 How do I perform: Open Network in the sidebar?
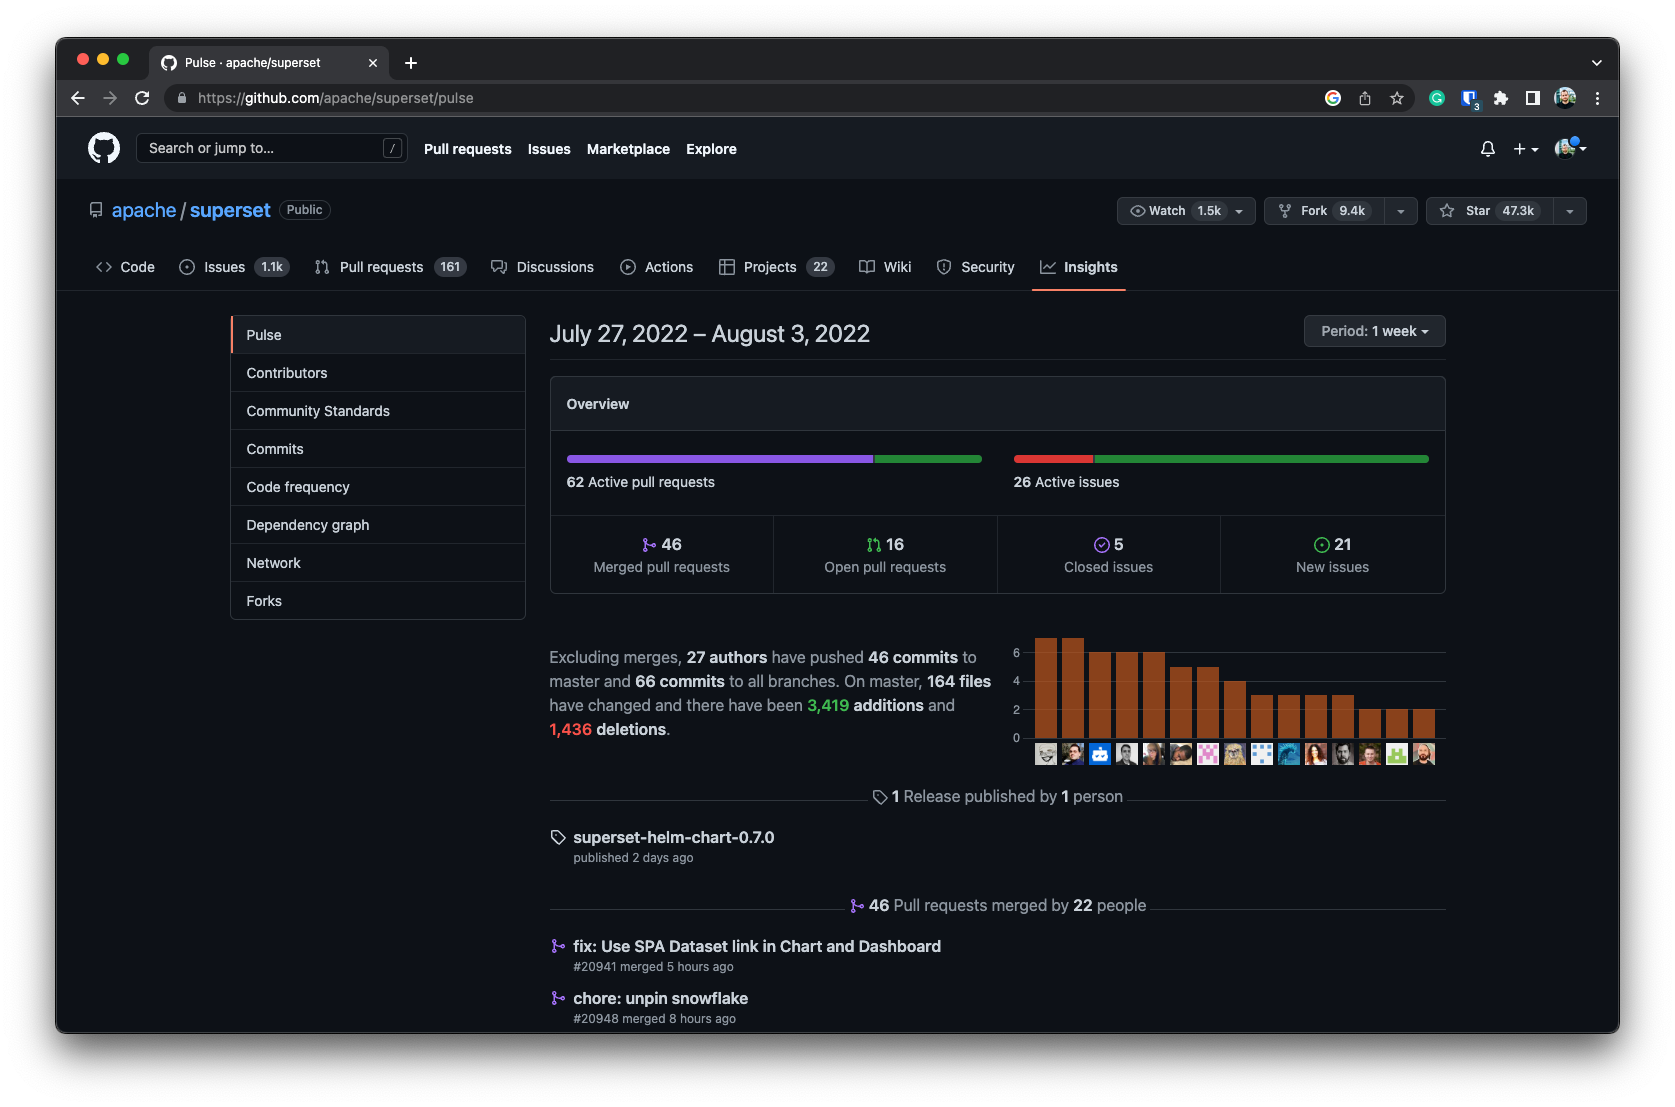[378, 563]
